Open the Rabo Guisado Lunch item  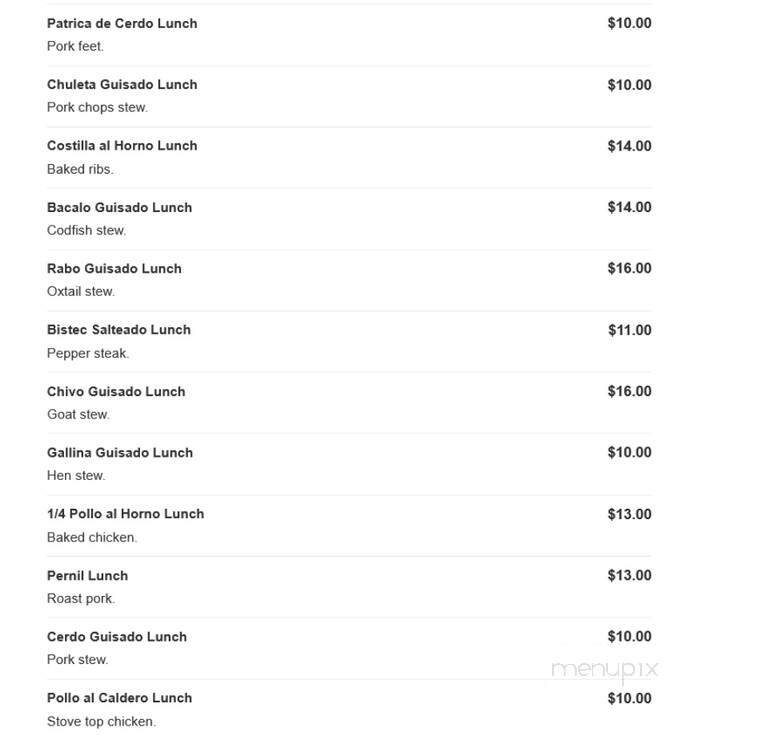(114, 268)
